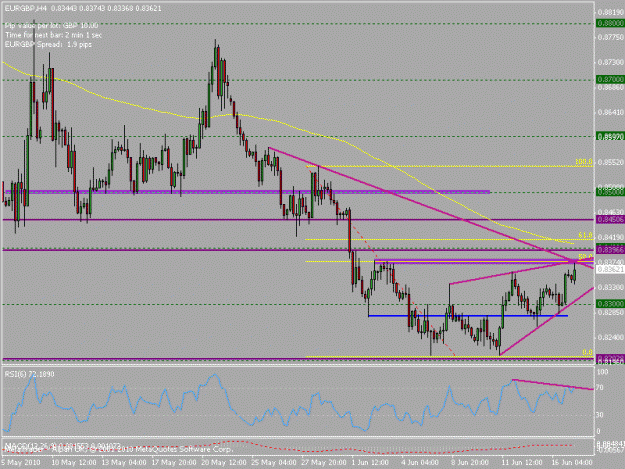Click the purple 0.83966 price level tag

(x=610, y=250)
